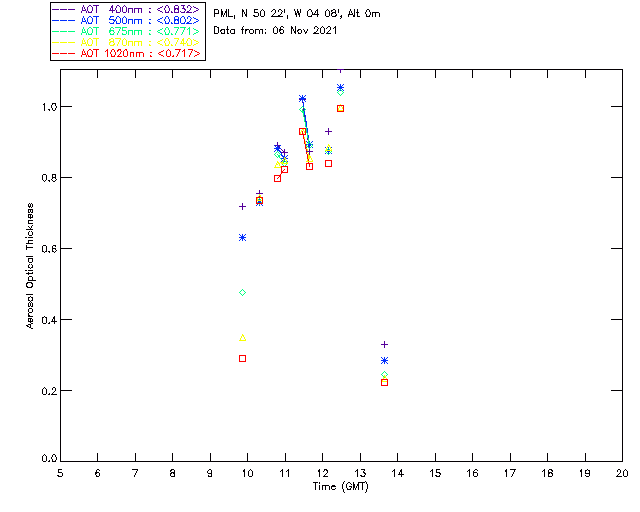The width and height of the screenshot is (640, 512).
Task: Click the Time (GMT) axis title
Action: 340,487
